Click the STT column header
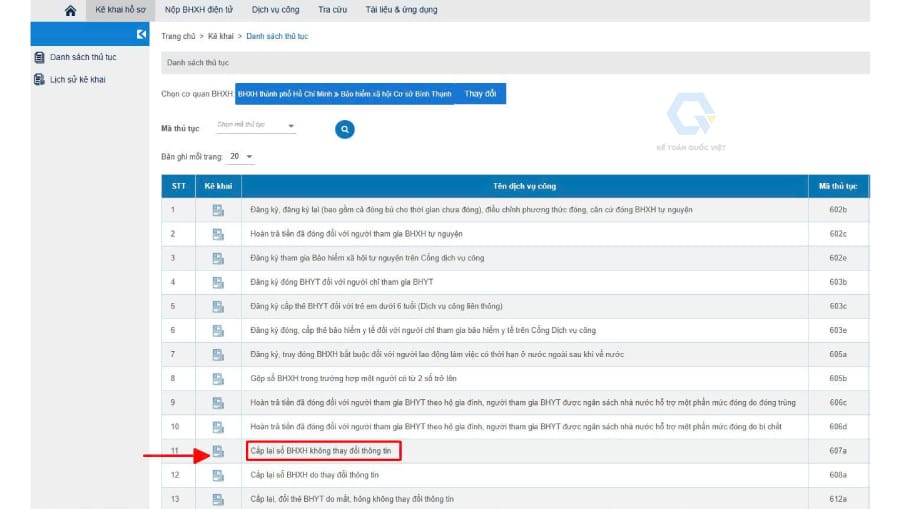 point(179,186)
